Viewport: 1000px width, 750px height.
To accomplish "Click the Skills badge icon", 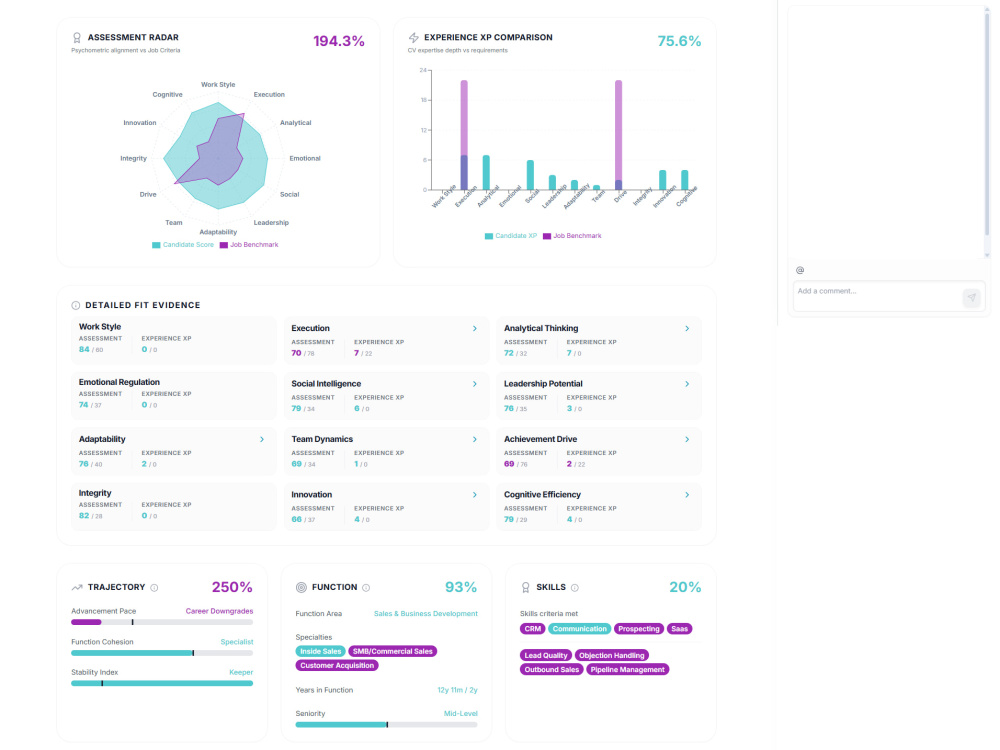I will [526, 587].
